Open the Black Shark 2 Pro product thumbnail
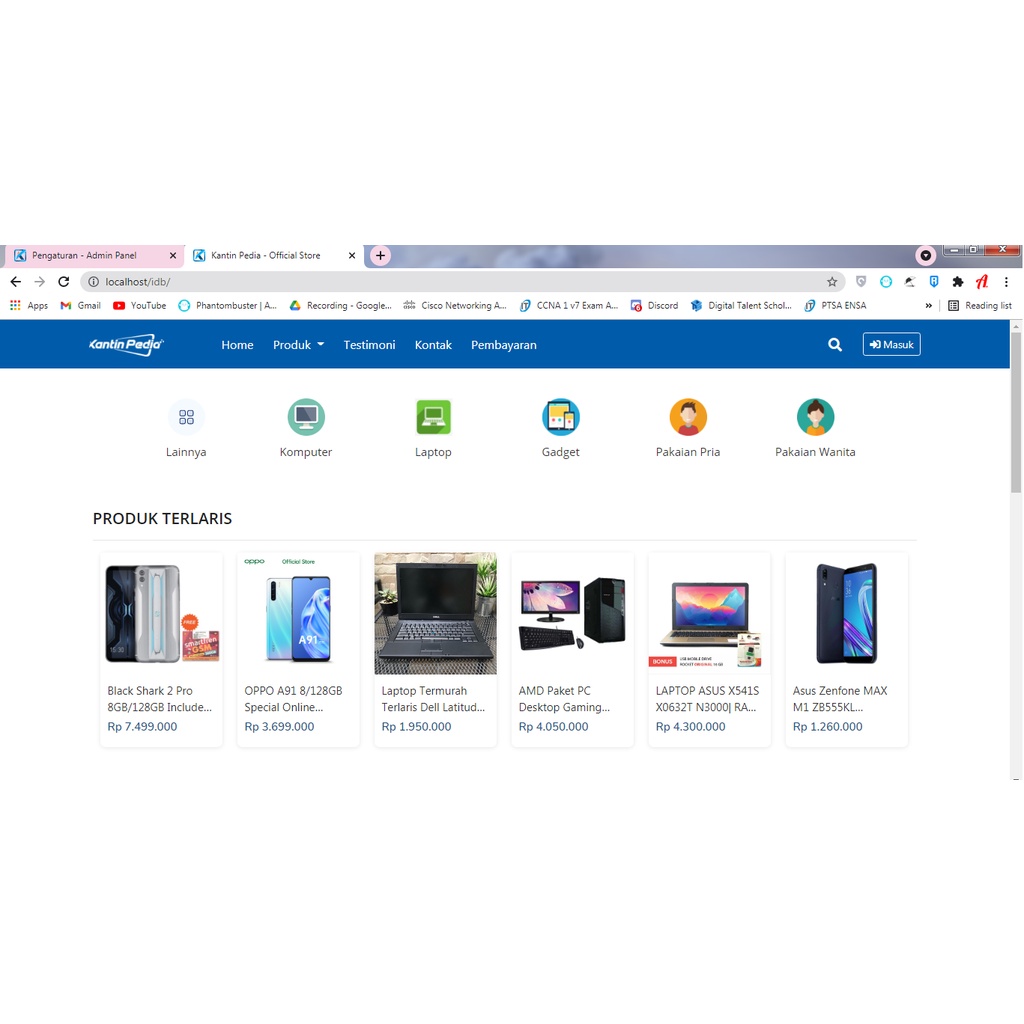Image resolution: width=1024 pixels, height=1024 pixels. click(161, 613)
